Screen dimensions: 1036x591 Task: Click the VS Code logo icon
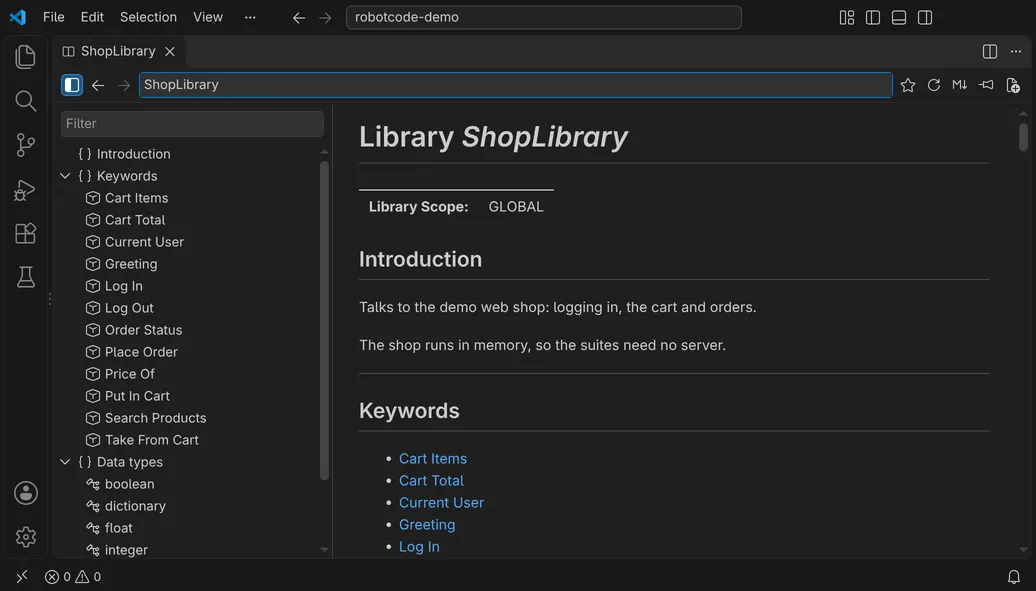coord(17,17)
